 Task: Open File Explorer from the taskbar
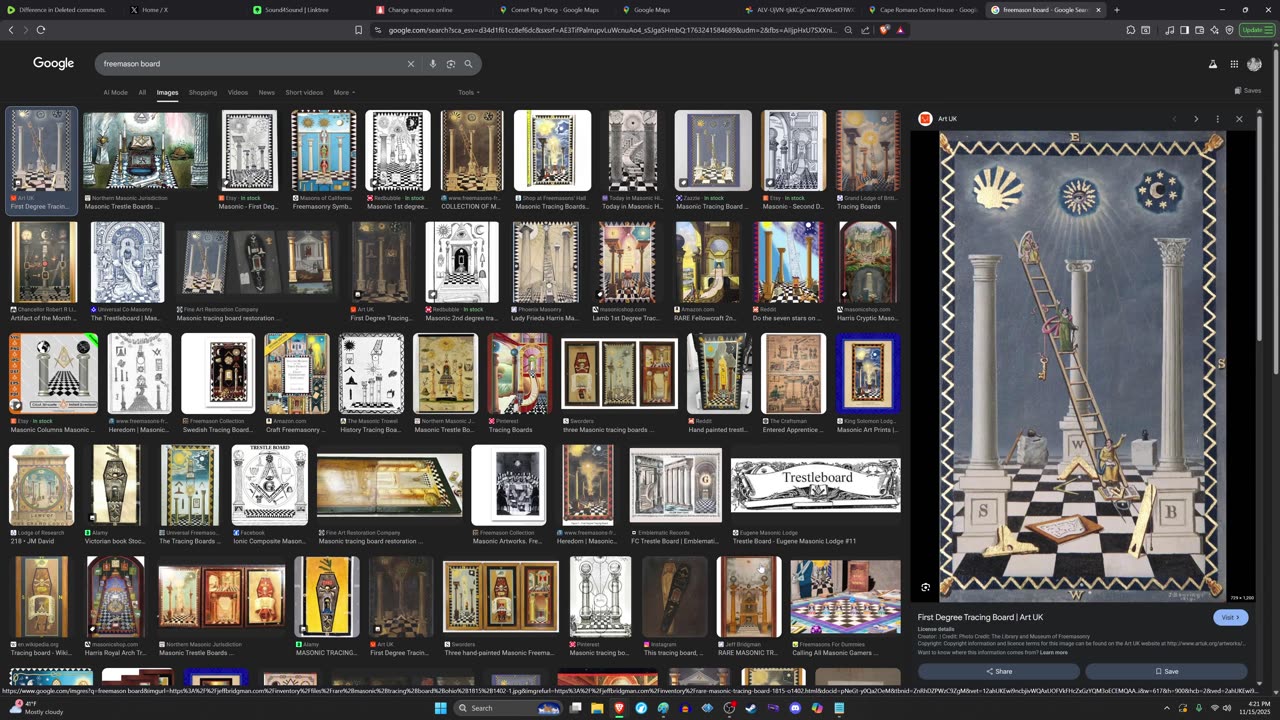pos(597,708)
